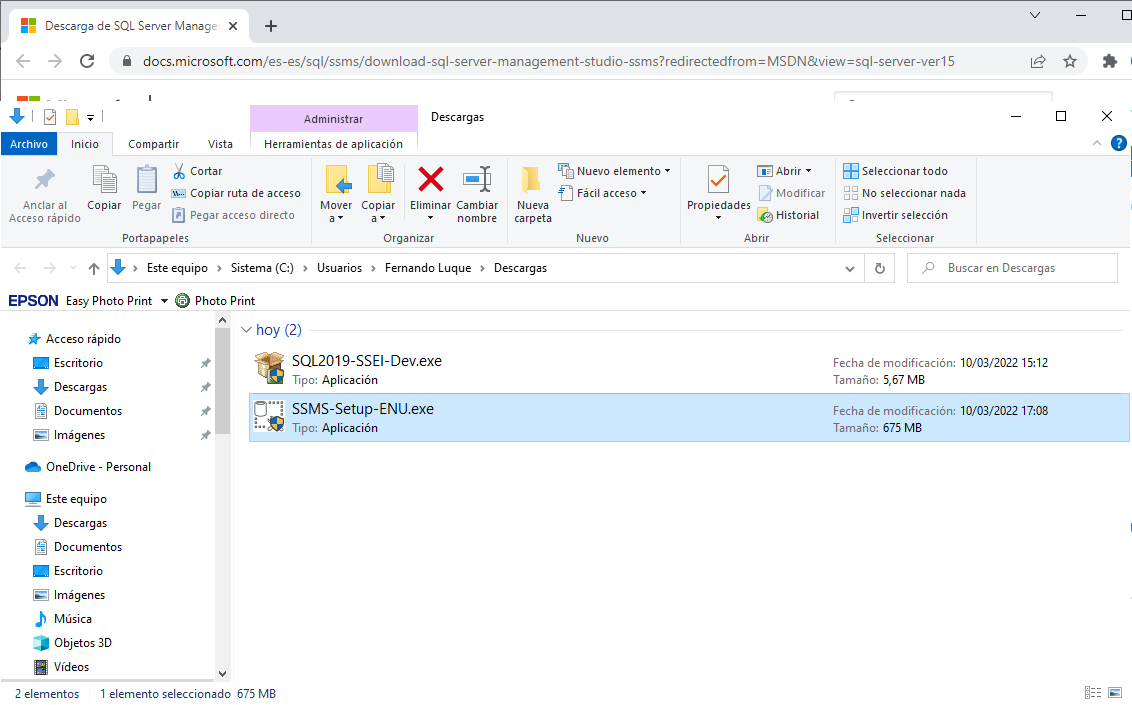Click Seleccionar todo
Viewport: 1132px width, 705px height.
pyautogui.click(x=895, y=171)
